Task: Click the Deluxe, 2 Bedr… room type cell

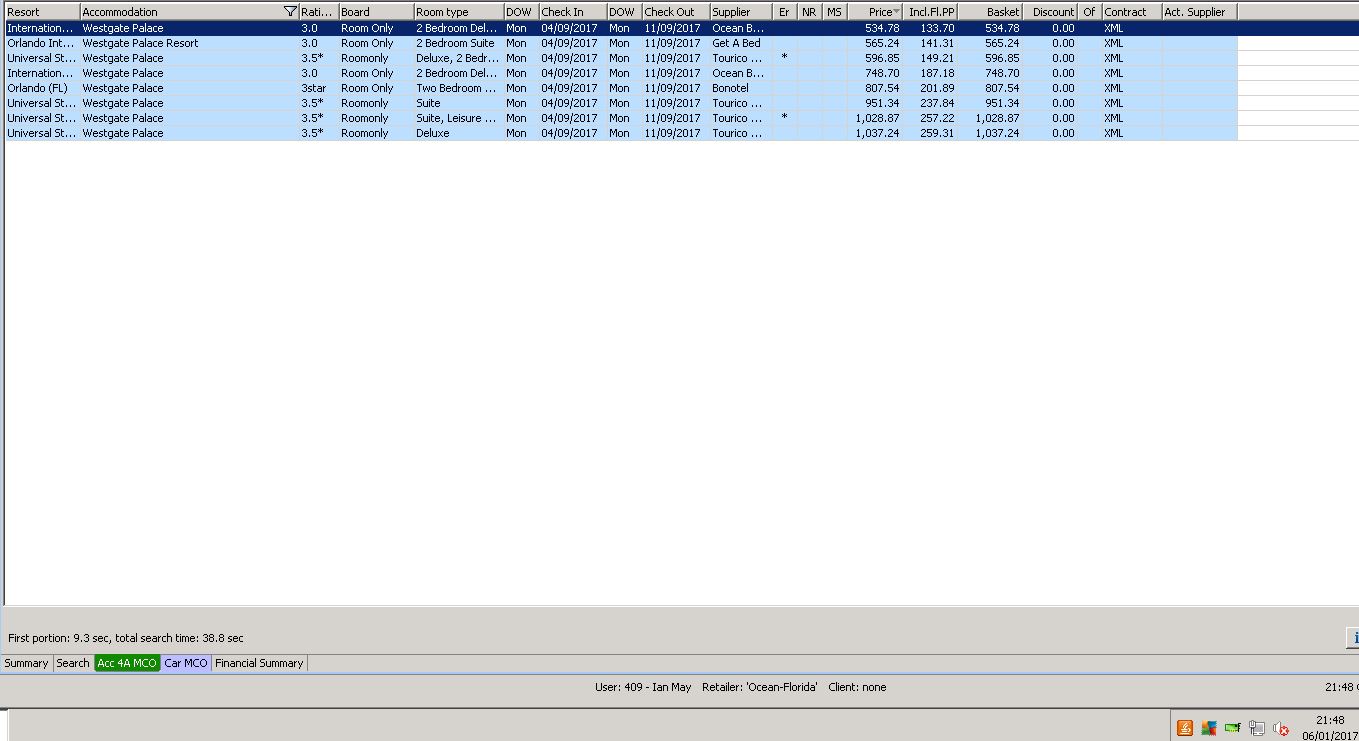Action: [459, 58]
